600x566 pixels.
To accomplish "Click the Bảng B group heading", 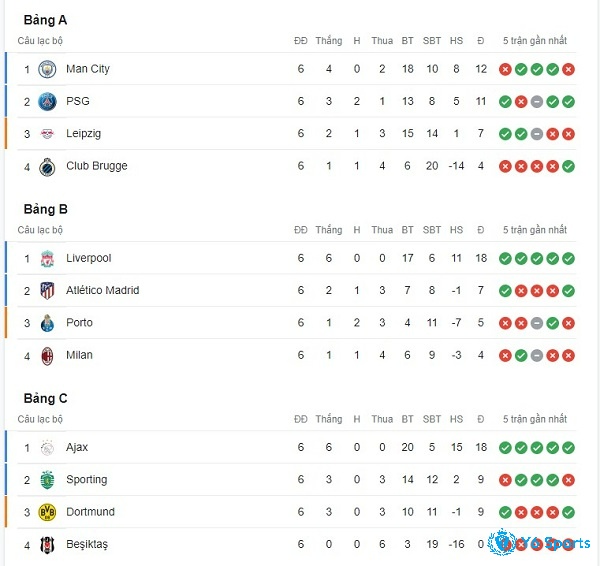I will pyautogui.click(x=46, y=209).
